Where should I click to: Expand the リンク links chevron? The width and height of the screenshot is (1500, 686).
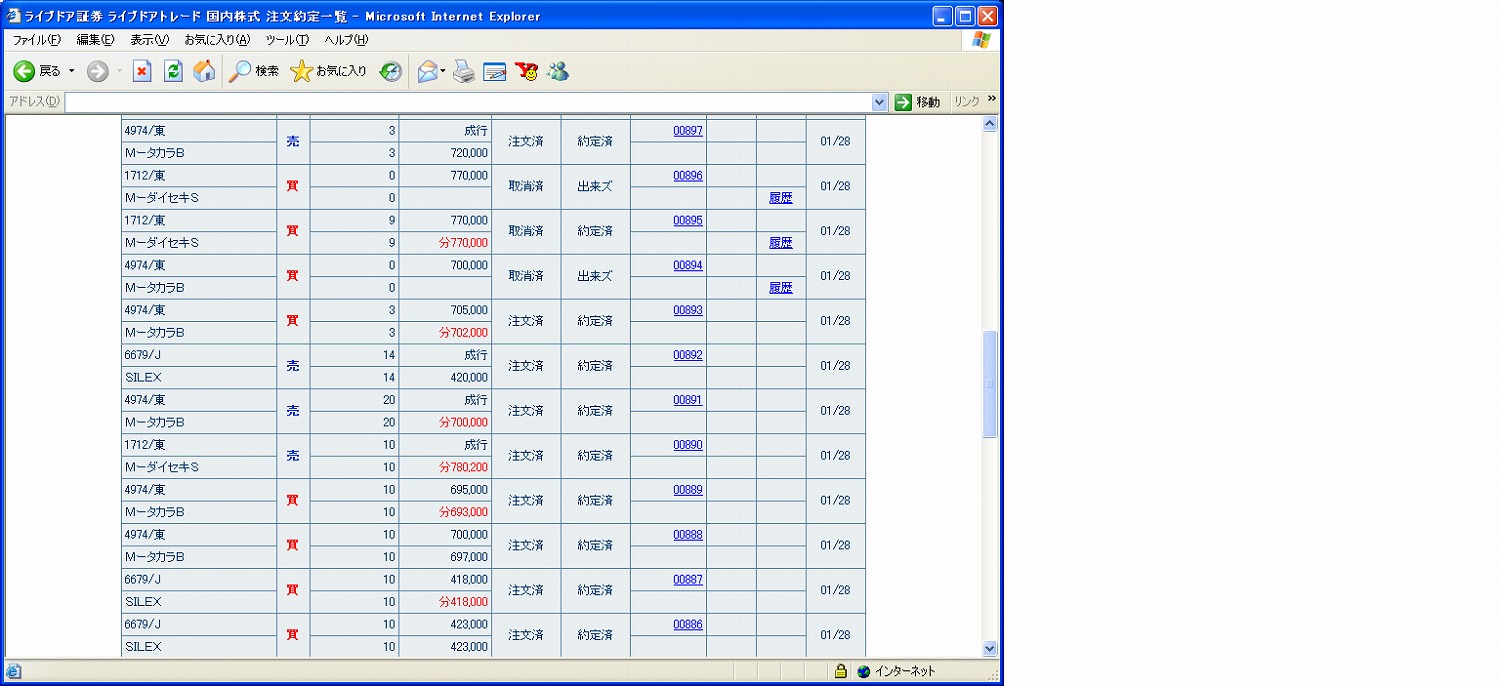click(992, 98)
